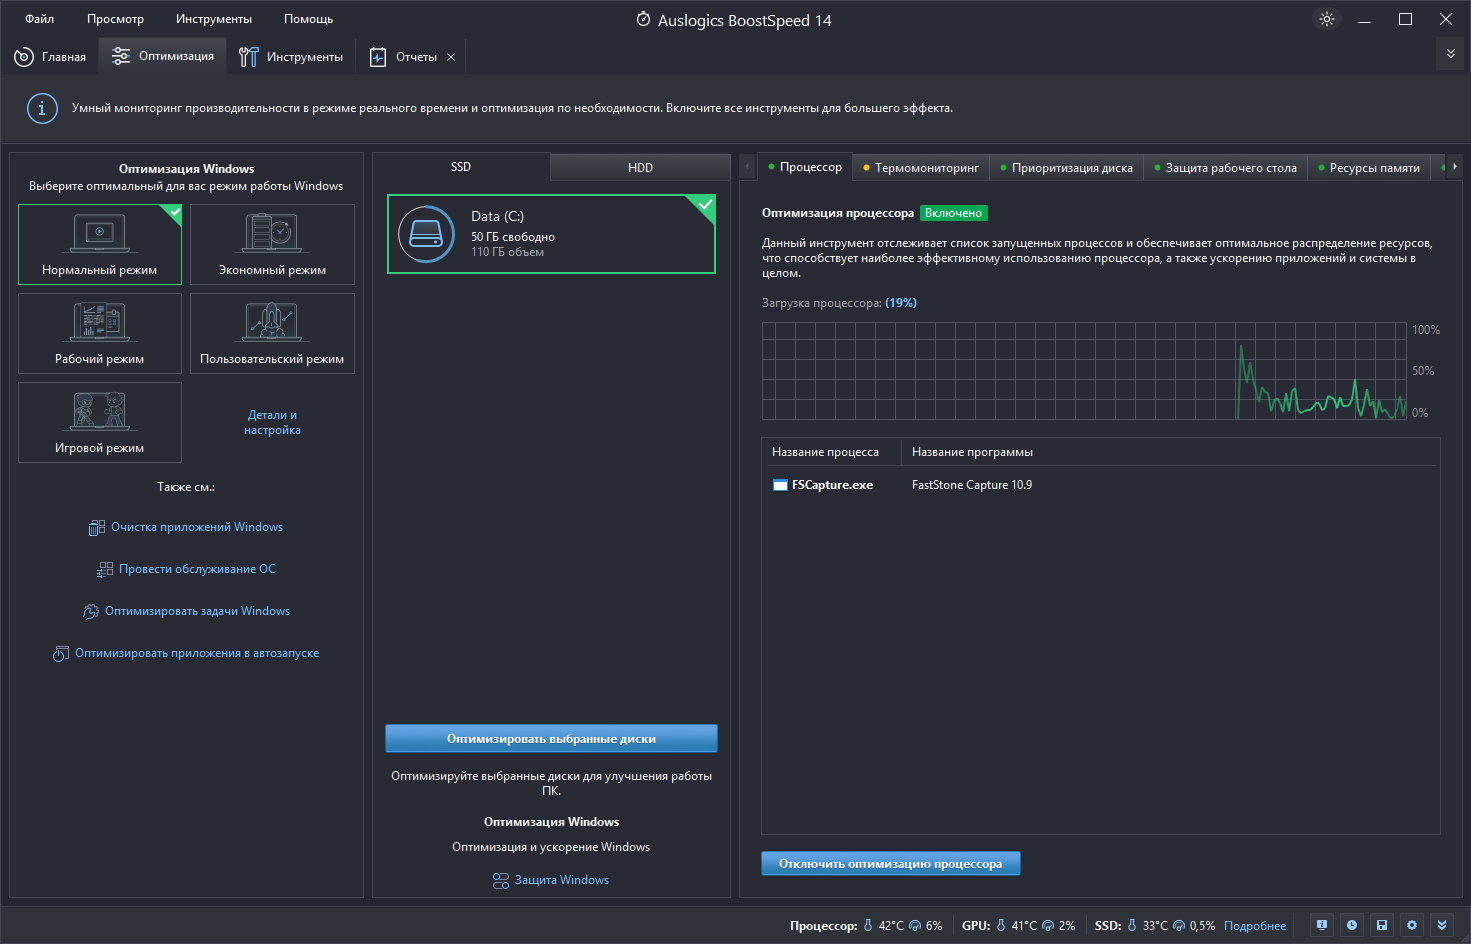The height and width of the screenshot is (944, 1471).
Task: Open the Провести обслуживание ОС link
Action: pyautogui.click(x=197, y=569)
